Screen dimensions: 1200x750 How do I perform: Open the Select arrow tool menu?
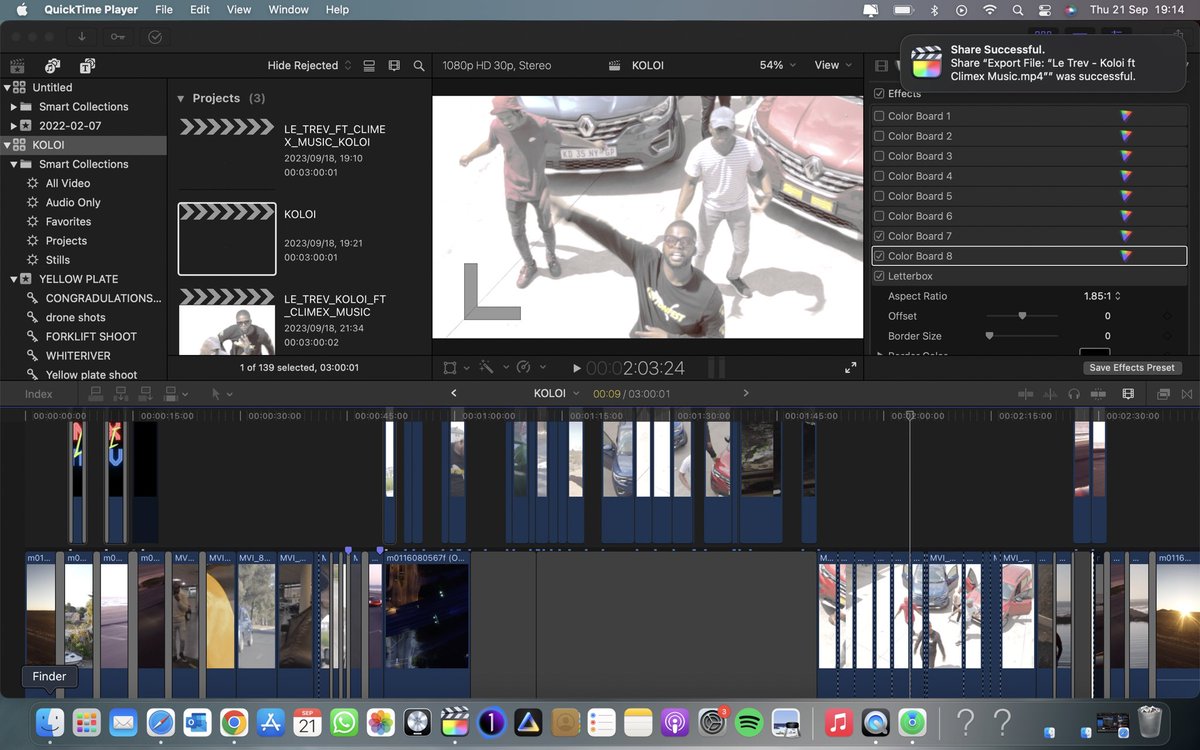[x=221, y=394]
